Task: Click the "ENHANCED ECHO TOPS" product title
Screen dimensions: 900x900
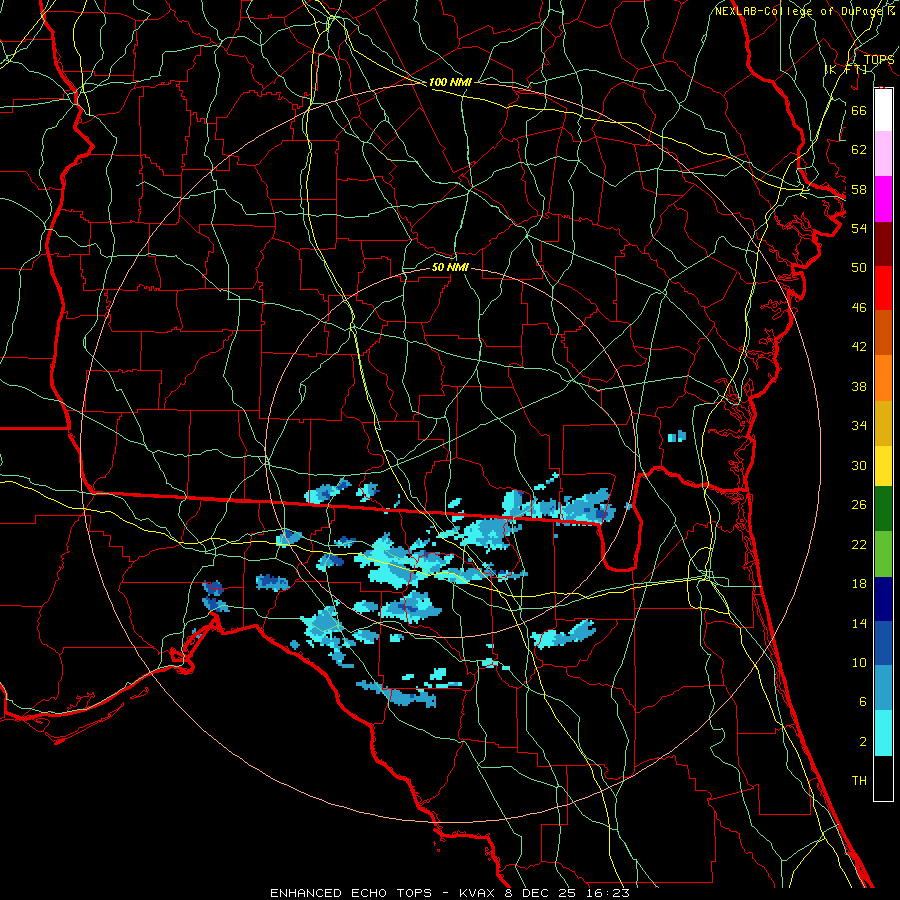Action: pyautogui.click(x=351, y=893)
